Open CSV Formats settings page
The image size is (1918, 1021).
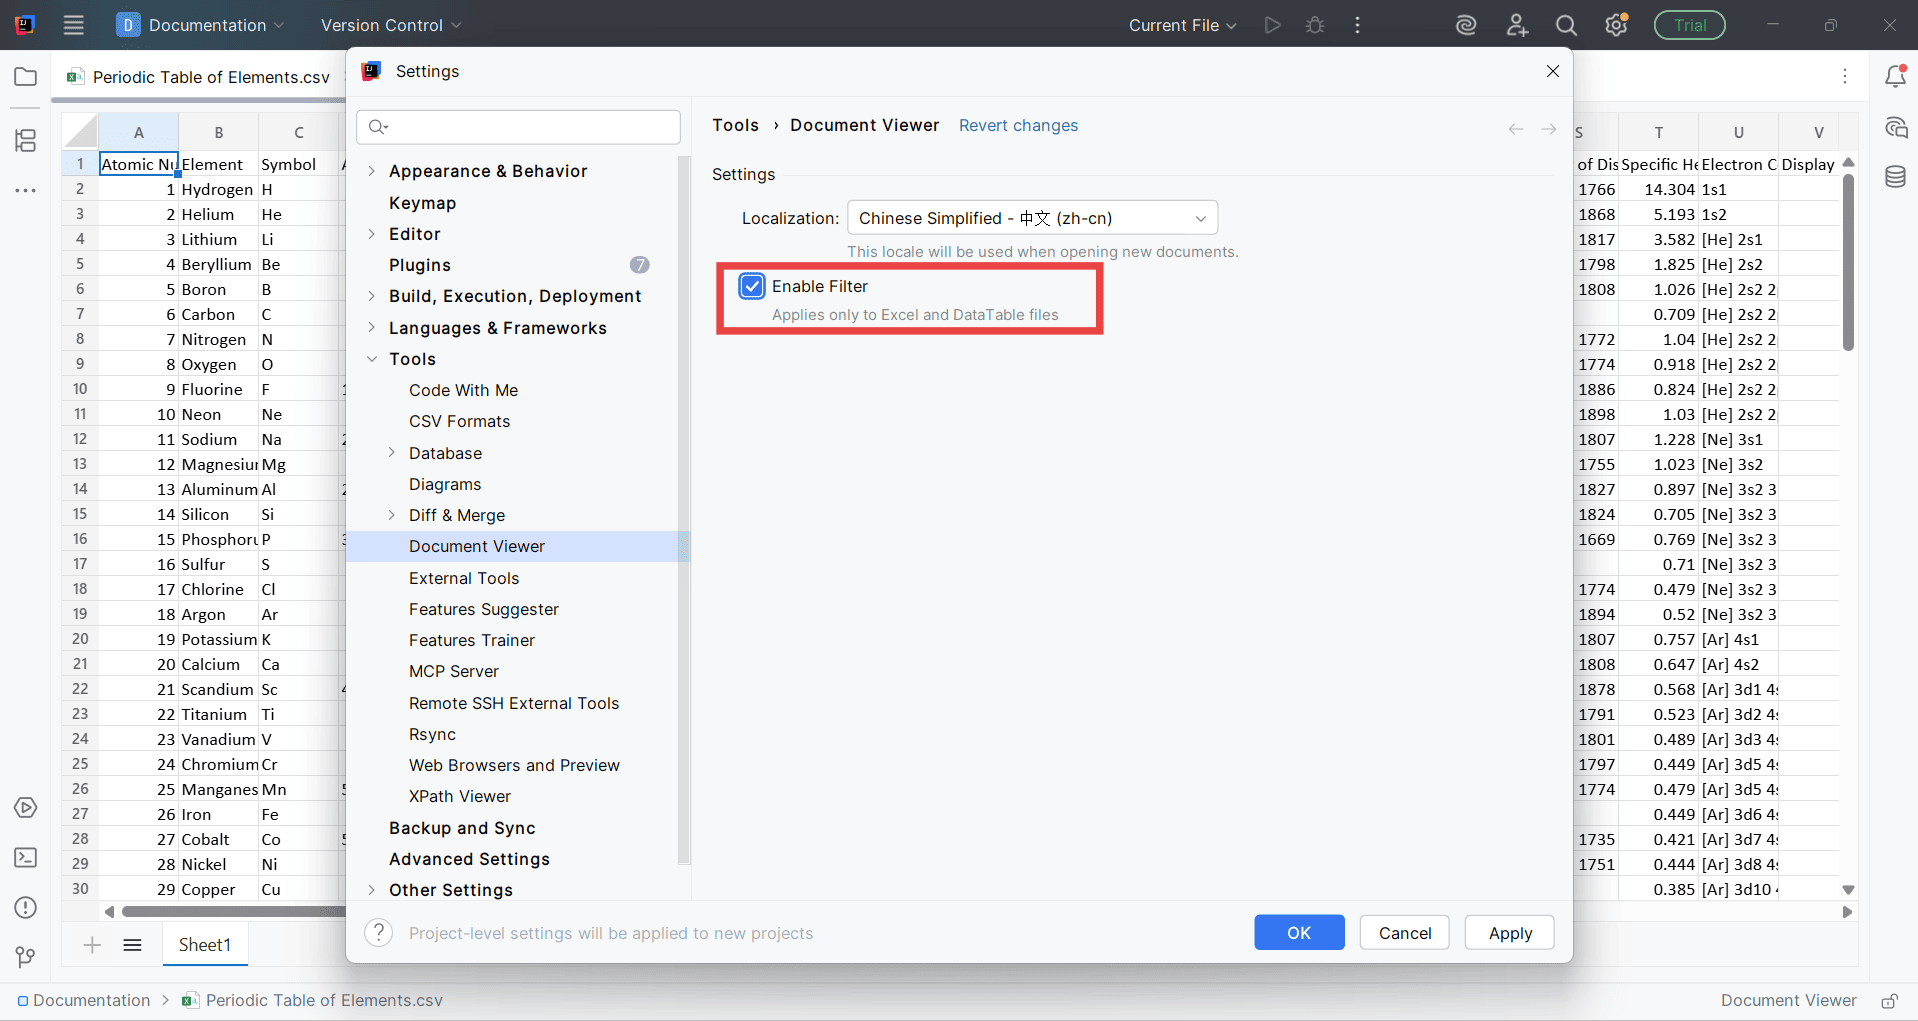pyautogui.click(x=459, y=421)
